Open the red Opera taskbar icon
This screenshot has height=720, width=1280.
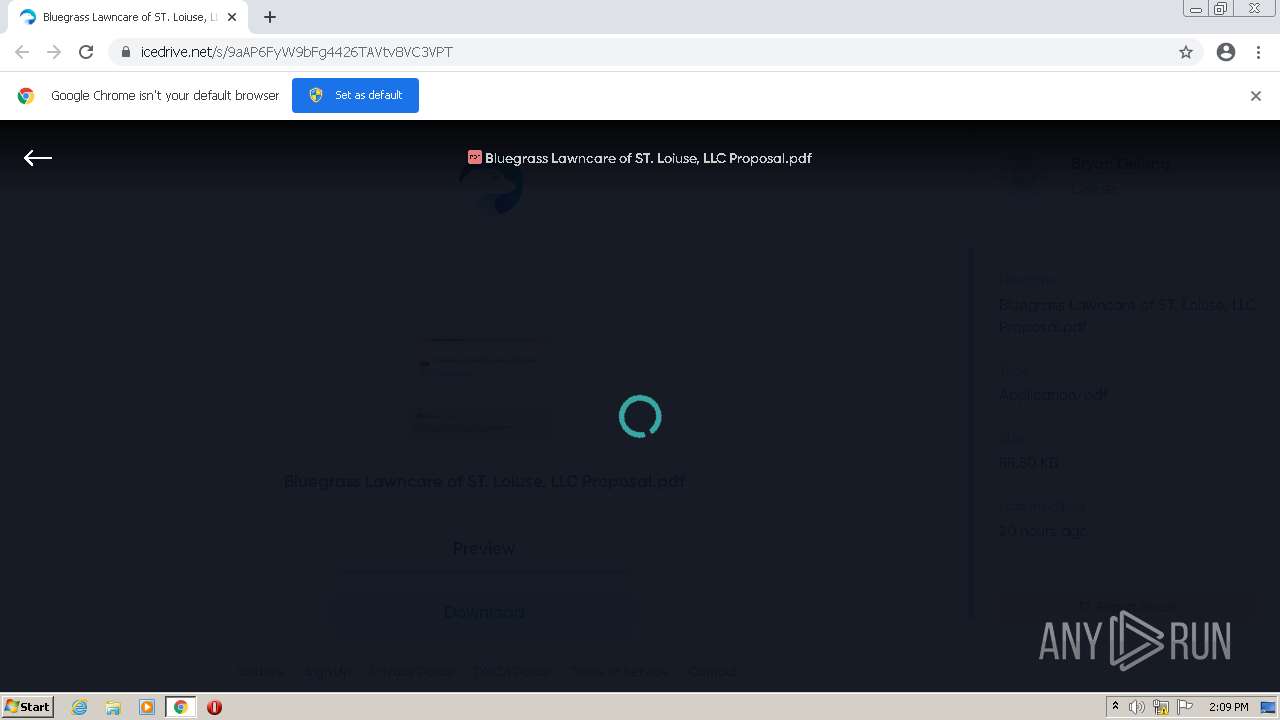coord(214,707)
